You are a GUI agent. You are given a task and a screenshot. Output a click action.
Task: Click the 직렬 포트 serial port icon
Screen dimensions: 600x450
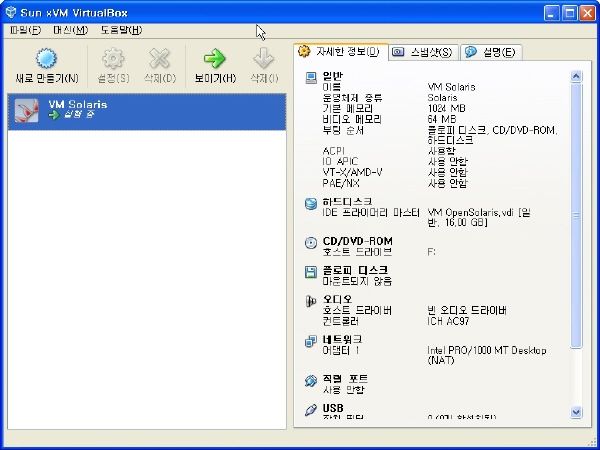click(x=311, y=381)
